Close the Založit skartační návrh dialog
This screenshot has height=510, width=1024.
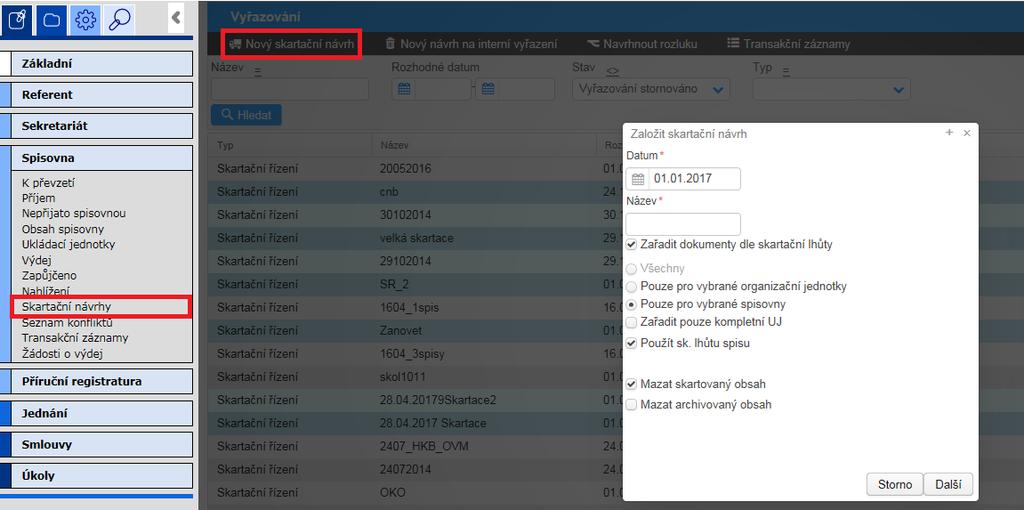967,133
